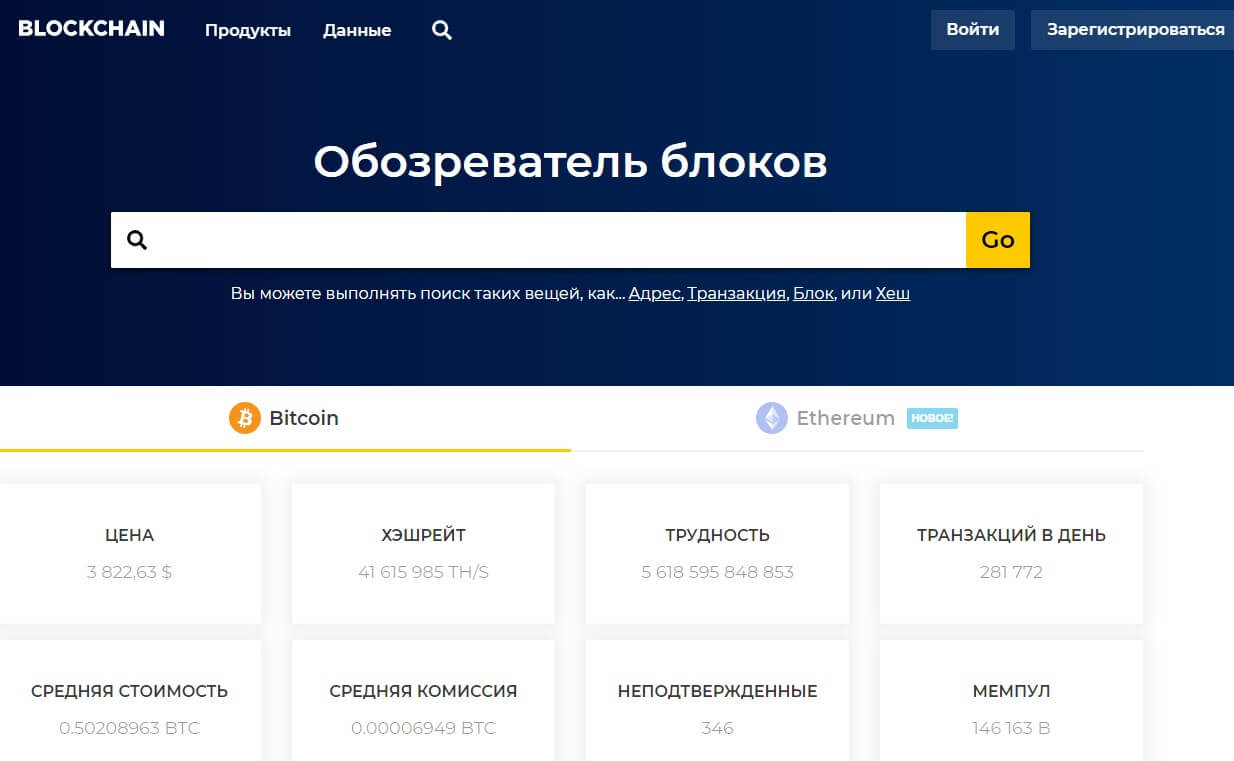Screen dimensions: 1234x761
Task: Click the unconfirmed count 346
Action: (x=717, y=728)
